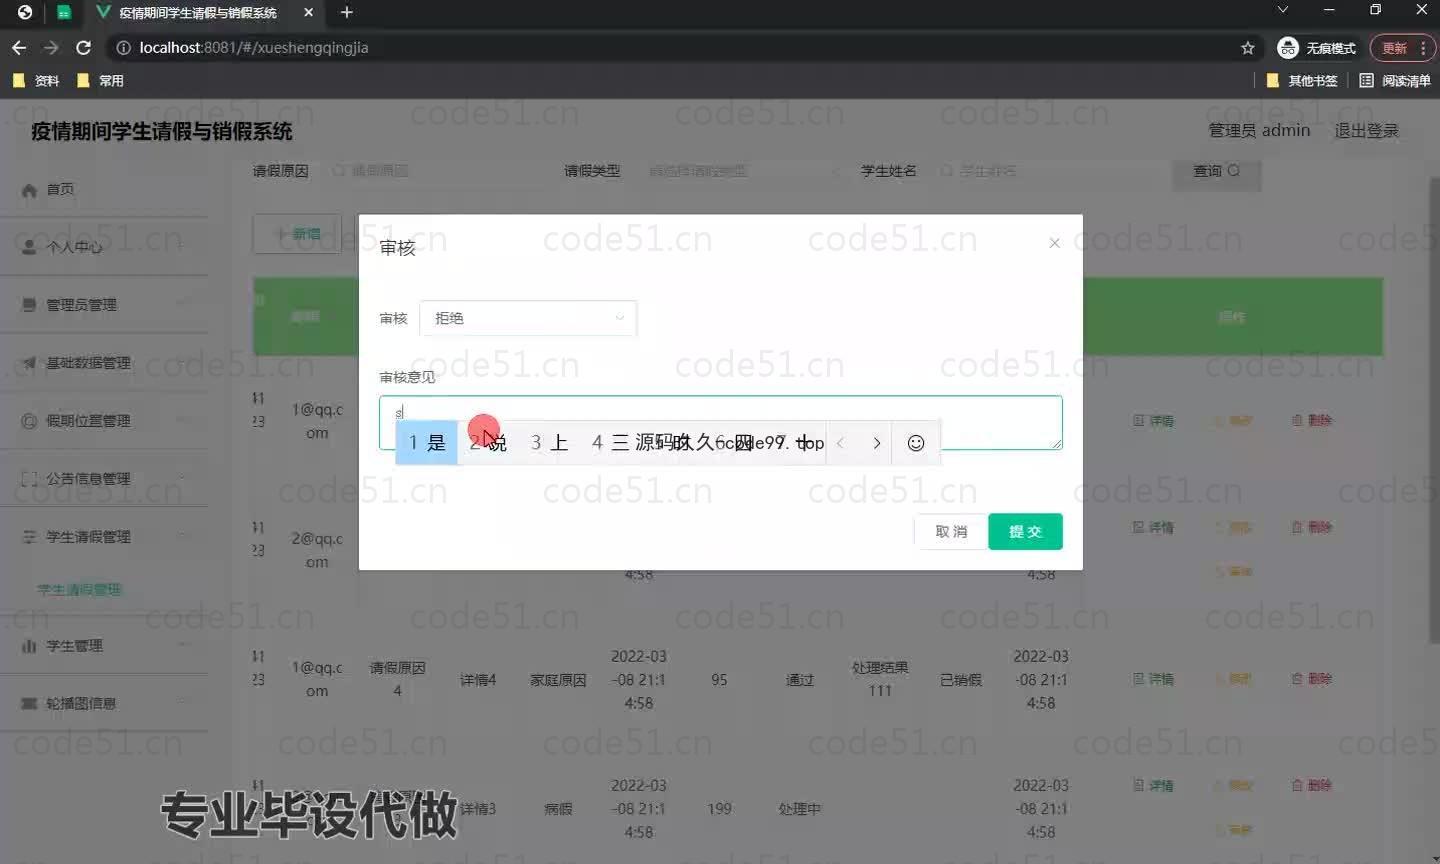Collapse 学生请假管理 parent menu

pos(104,537)
